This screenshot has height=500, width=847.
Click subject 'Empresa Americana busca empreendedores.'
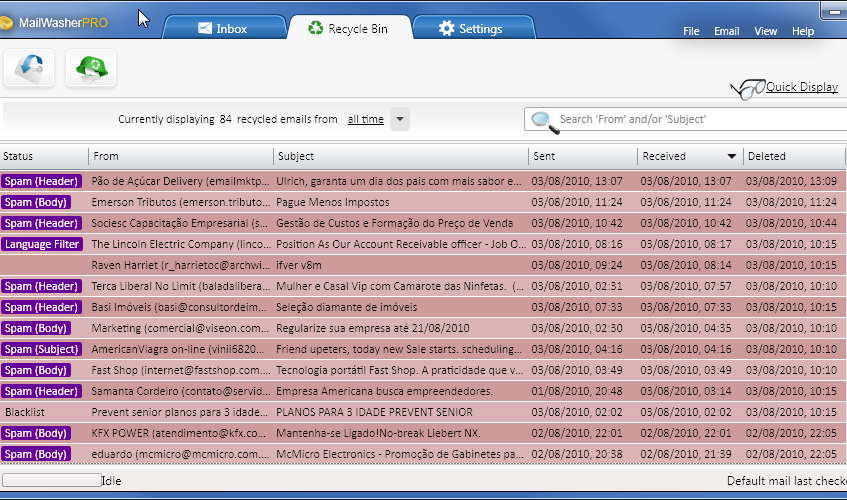tap(385, 391)
